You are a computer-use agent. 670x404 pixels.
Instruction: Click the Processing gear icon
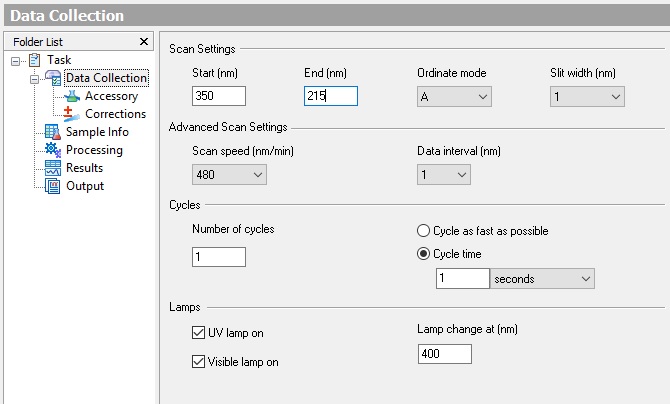(52, 151)
